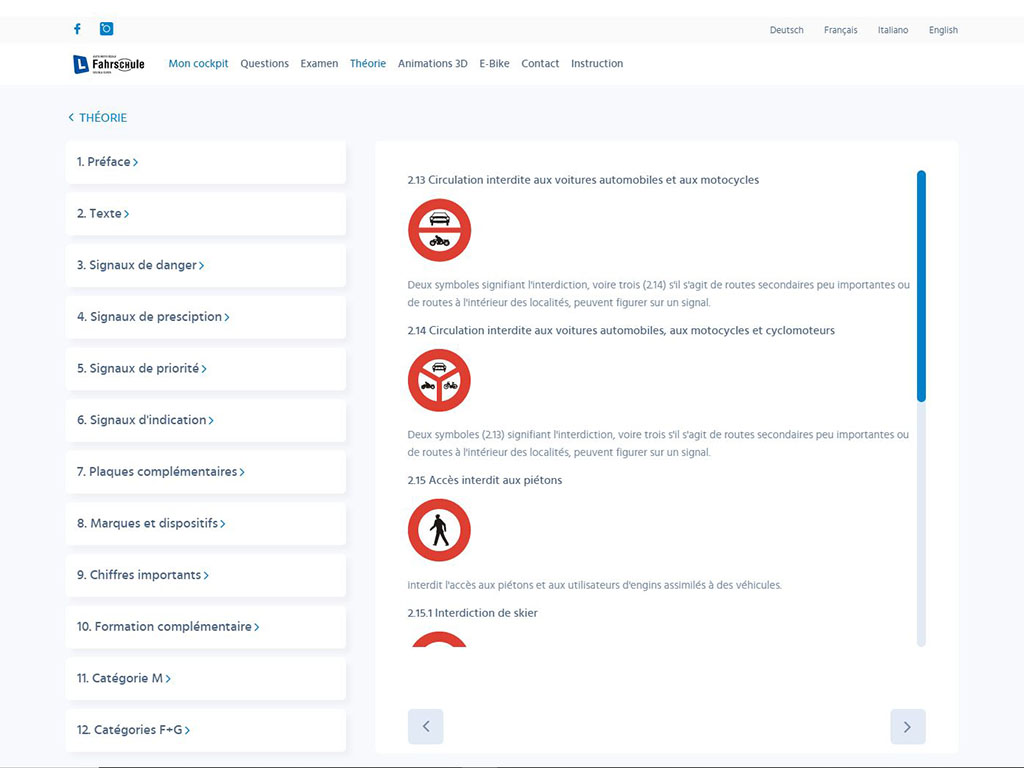This screenshot has width=1024, height=768.
Task: Click the Instagram icon in top bar
Action: click(x=106, y=29)
